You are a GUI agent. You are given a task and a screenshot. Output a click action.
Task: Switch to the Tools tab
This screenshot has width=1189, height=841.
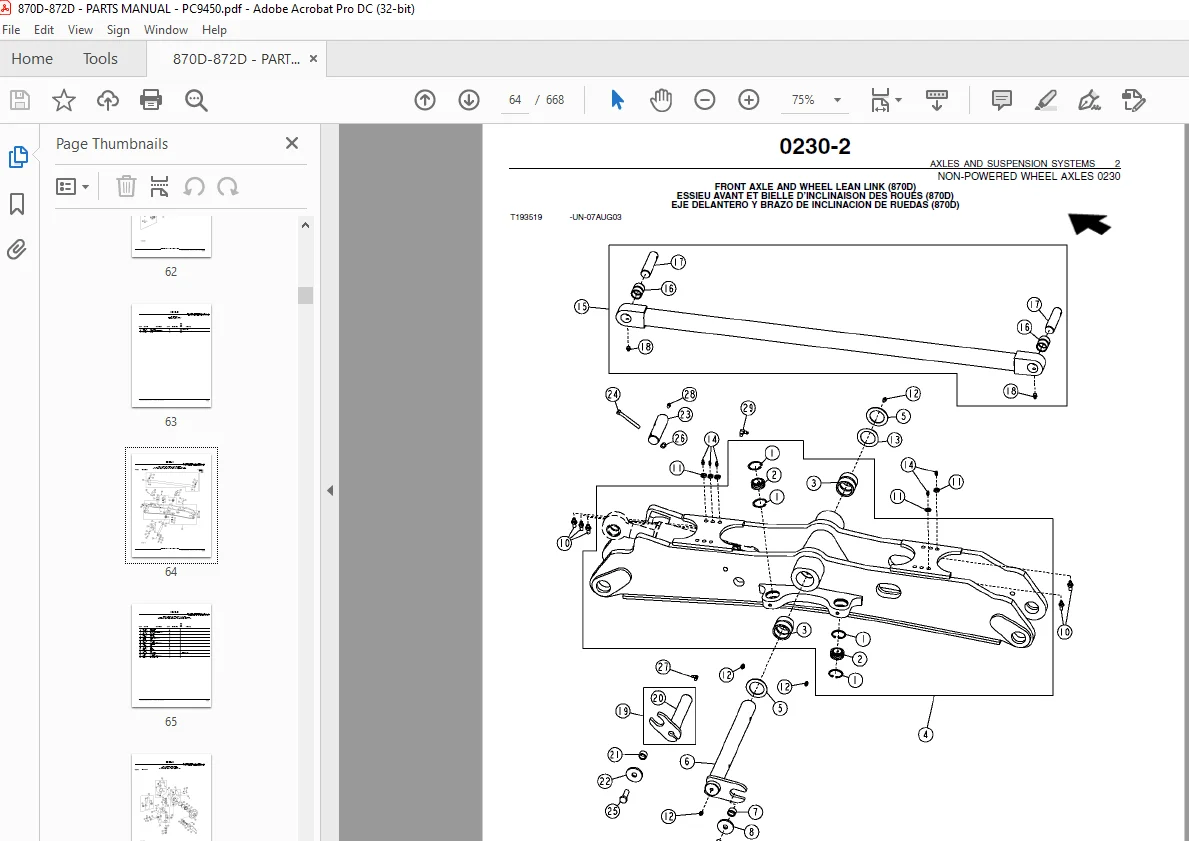click(x=100, y=59)
